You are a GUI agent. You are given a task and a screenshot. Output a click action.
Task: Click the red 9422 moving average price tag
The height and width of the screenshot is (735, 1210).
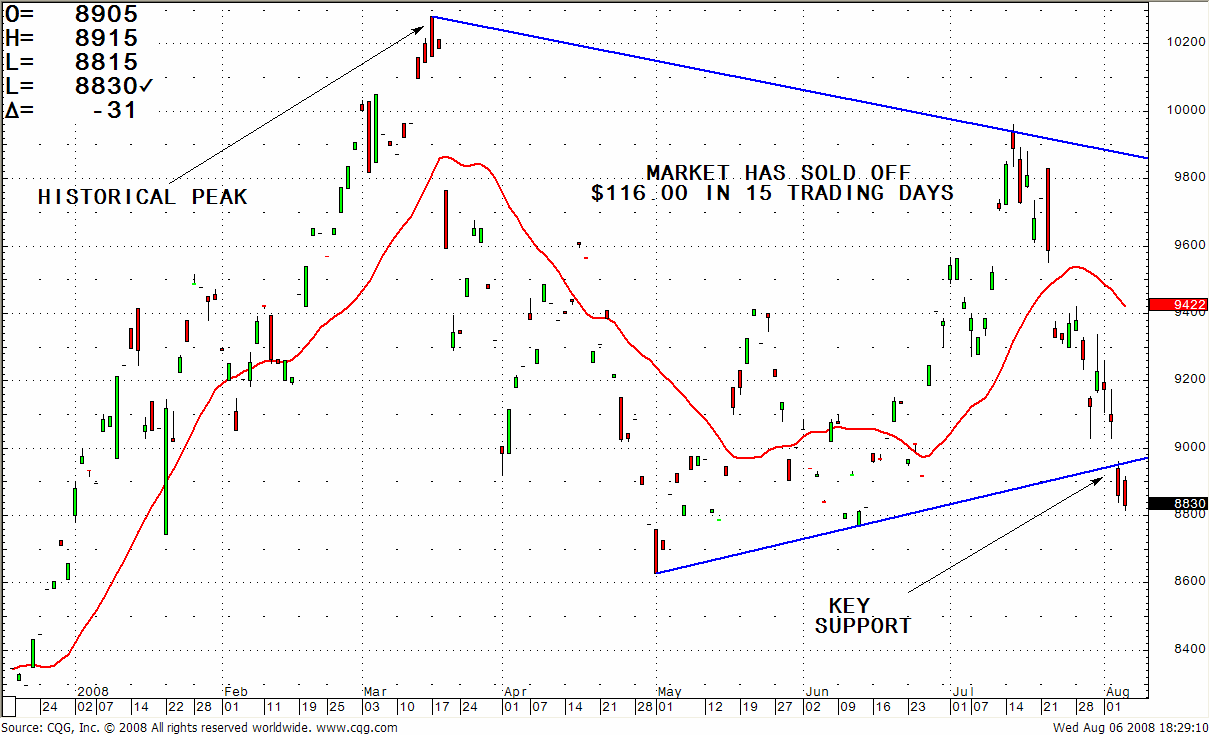1178,305
